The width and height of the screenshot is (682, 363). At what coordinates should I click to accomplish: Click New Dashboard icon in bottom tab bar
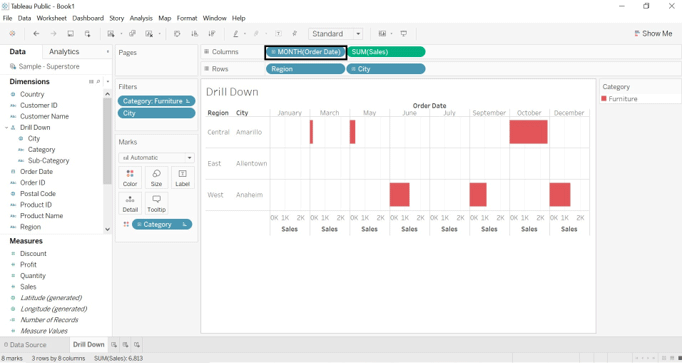pos(125,345)
